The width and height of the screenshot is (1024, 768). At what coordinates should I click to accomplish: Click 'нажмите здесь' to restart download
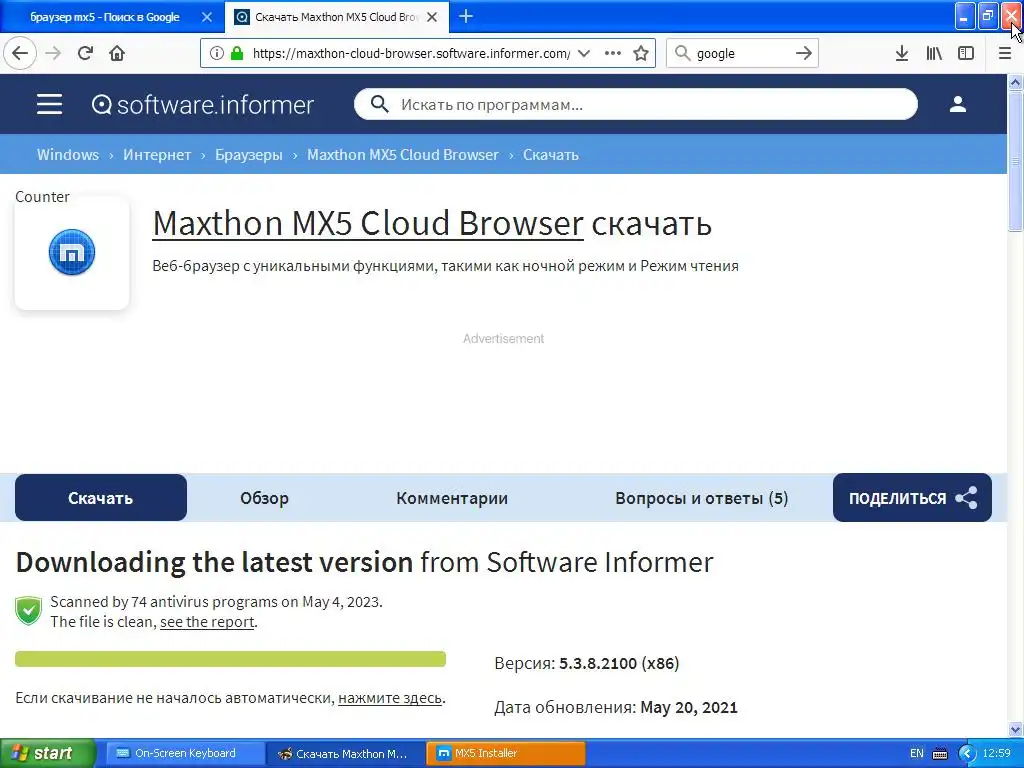[390, 698]
